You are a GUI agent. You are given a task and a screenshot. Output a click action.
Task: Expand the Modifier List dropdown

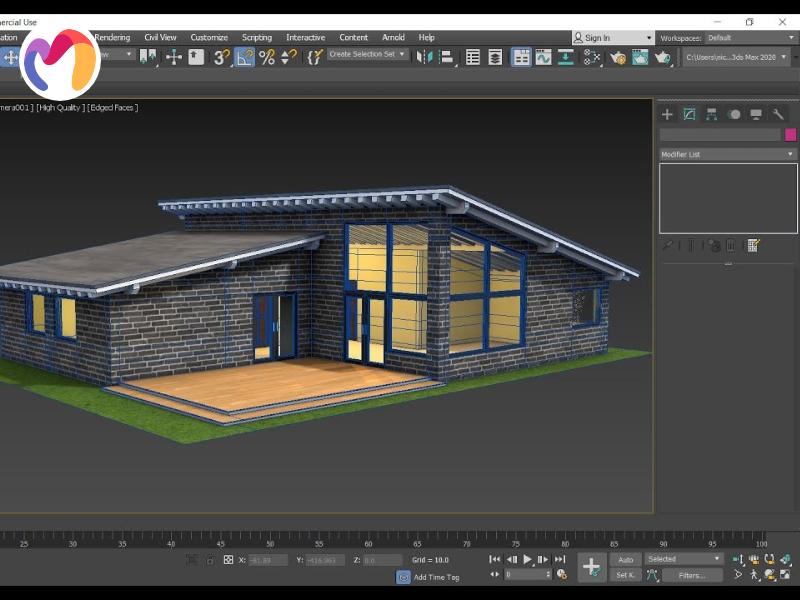point(727,154)
